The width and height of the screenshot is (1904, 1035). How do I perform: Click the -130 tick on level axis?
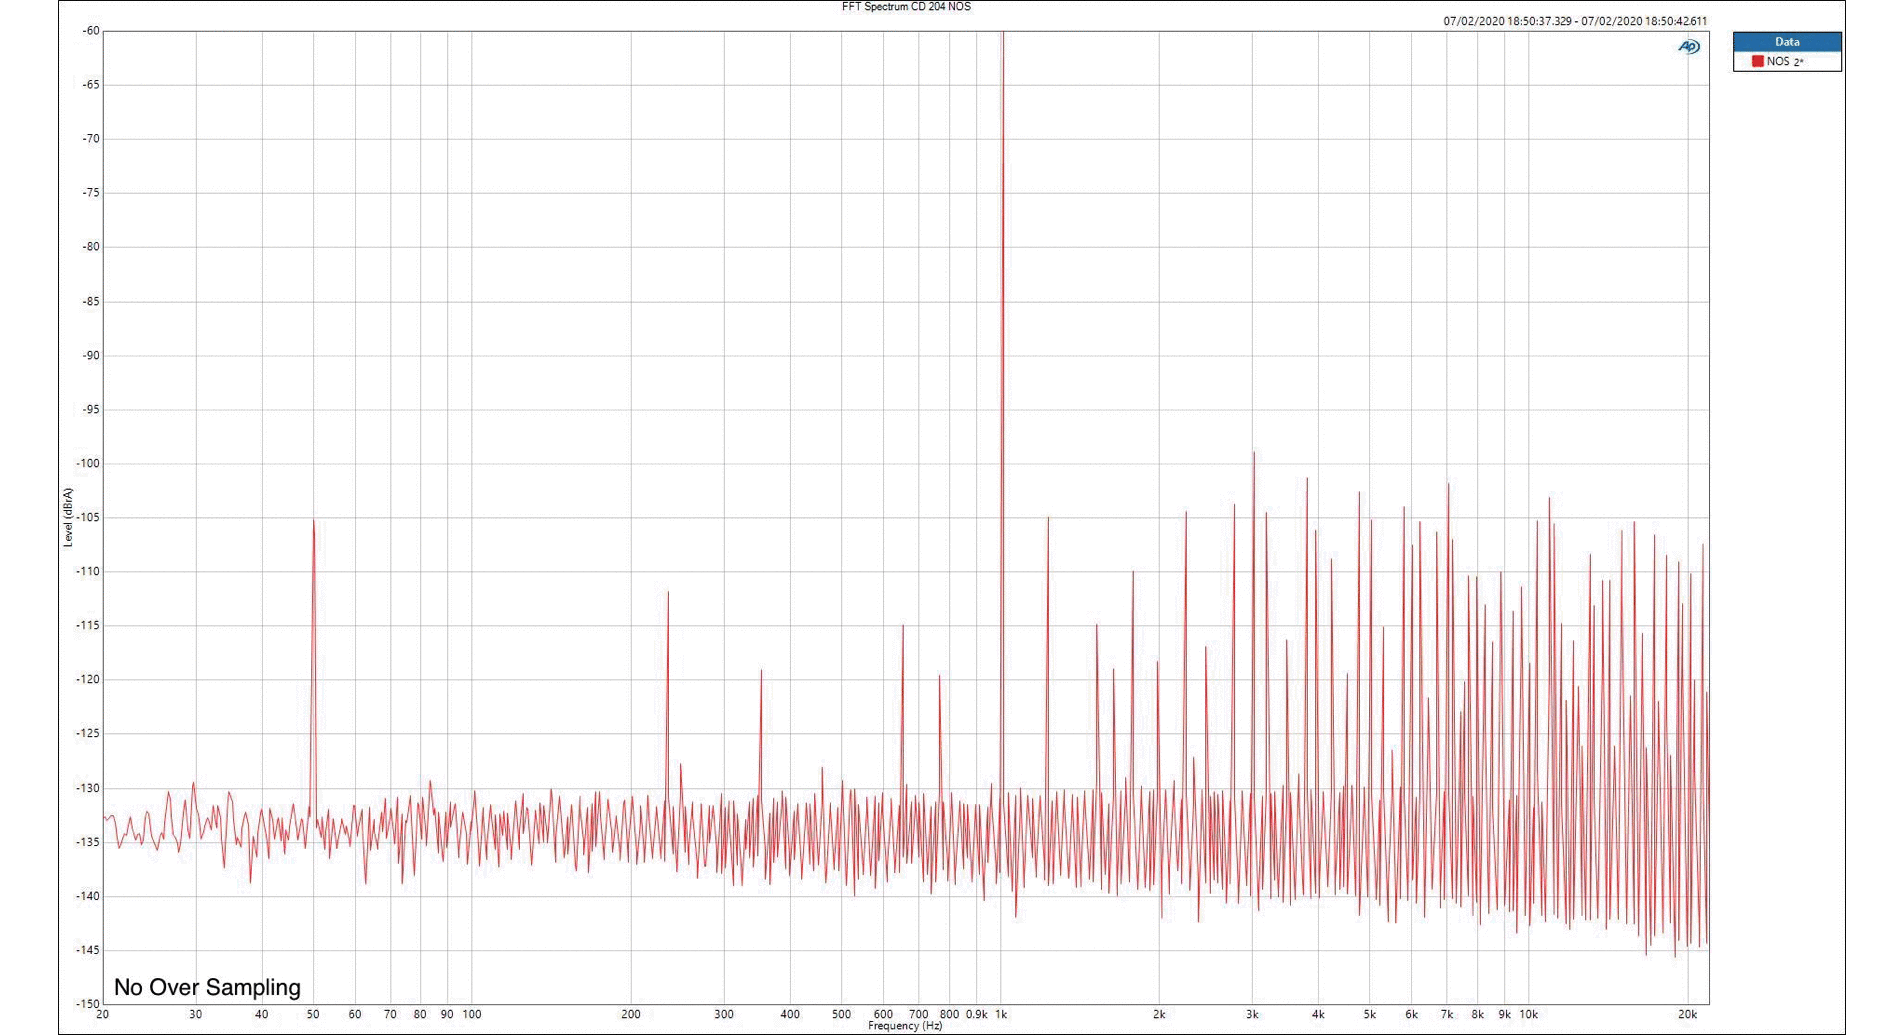(88, 788)
